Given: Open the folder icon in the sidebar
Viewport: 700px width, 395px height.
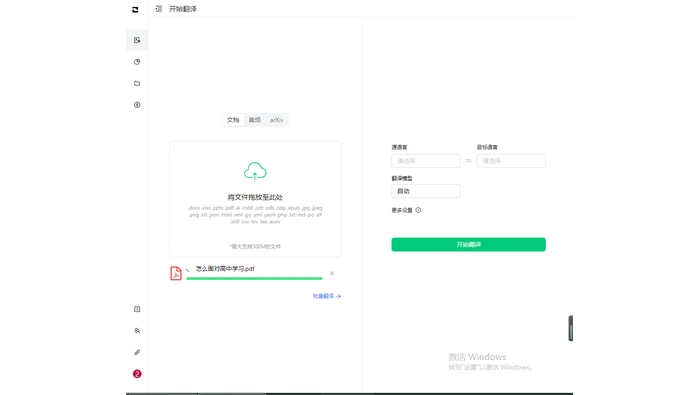Looking at the screenshot, I should click(137, 83).
